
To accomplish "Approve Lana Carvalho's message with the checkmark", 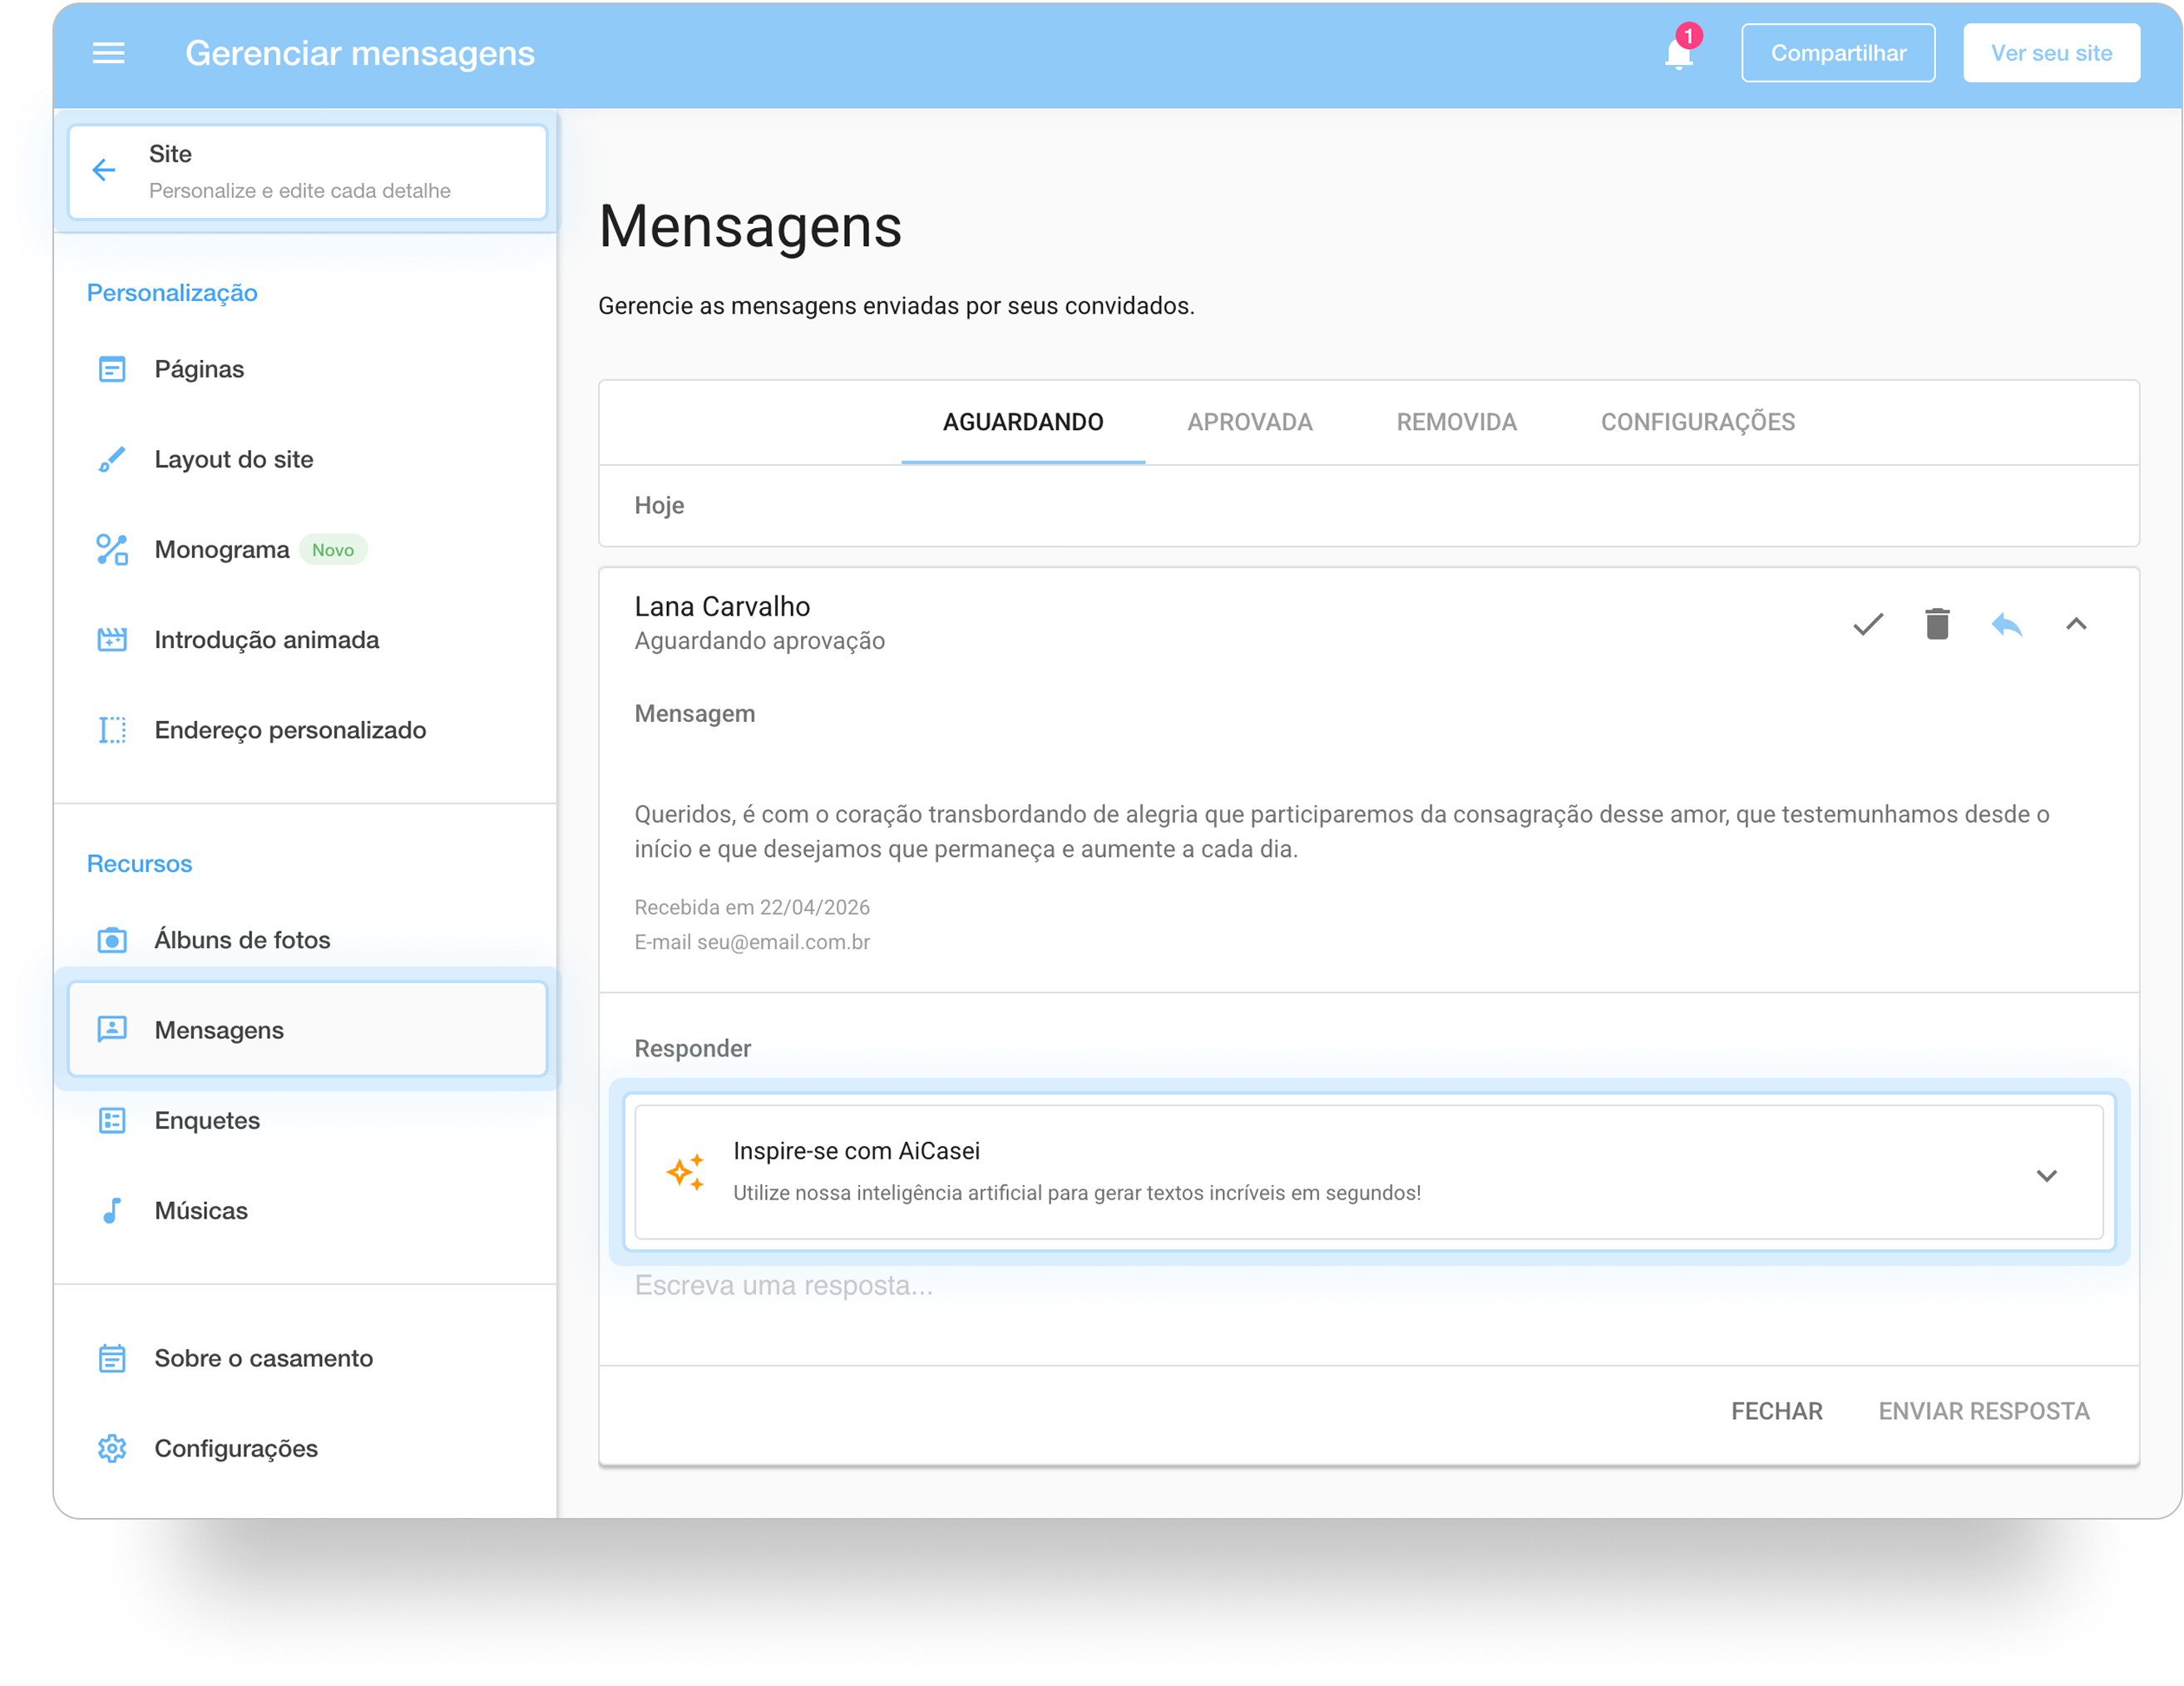I will pyautogui.click(x=1866, y=624).
